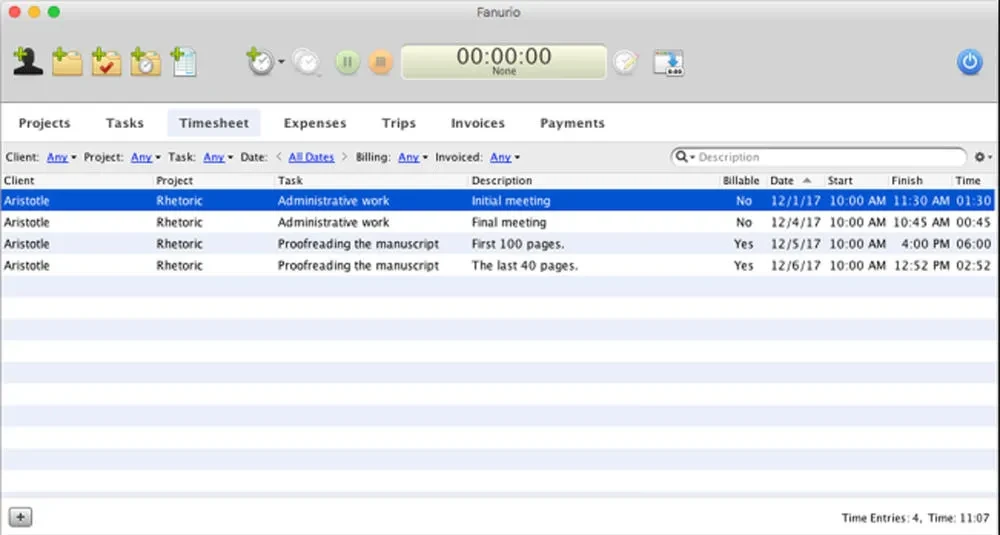Image resolution: width=1000 pixels, height=535 pixels.
Task: Click the 00:45 time cell
Action: 974,222
